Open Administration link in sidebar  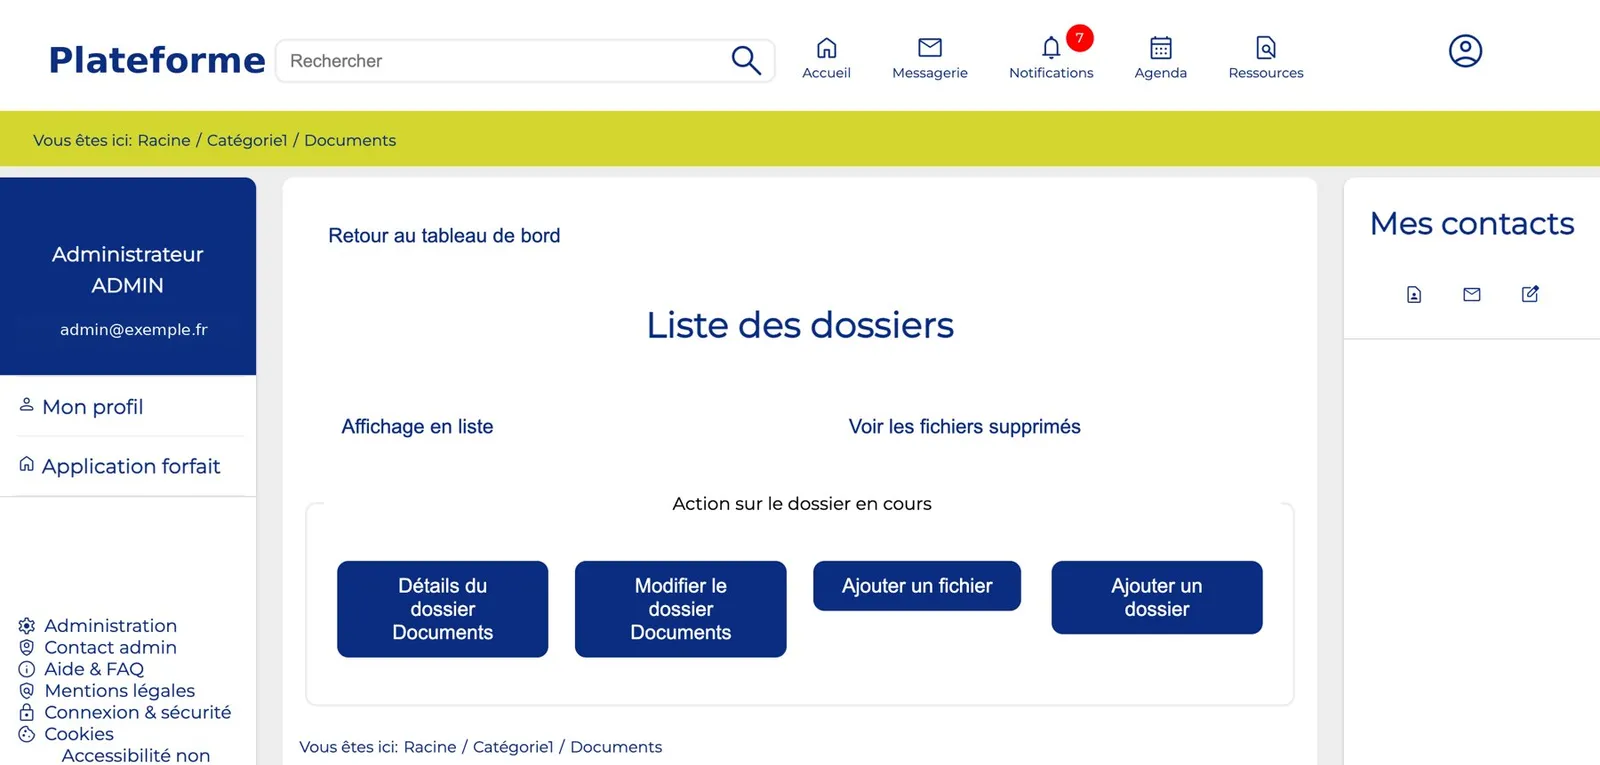point(110,626)
